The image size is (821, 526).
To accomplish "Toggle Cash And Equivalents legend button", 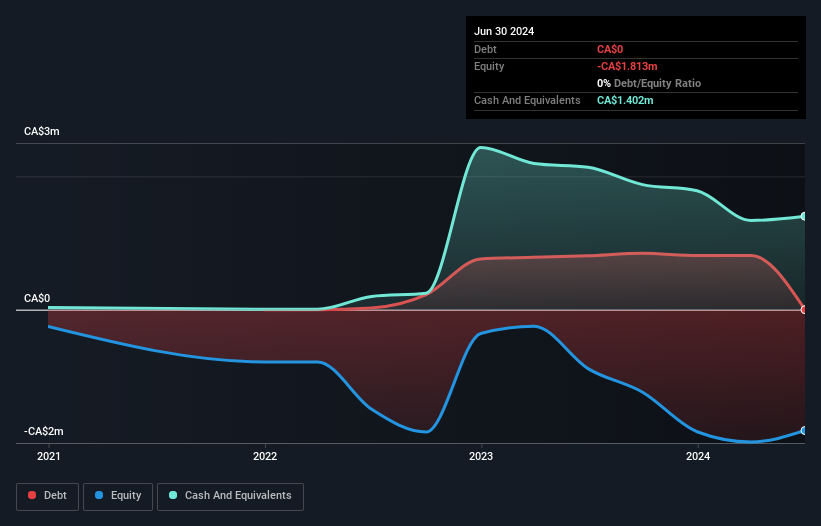I will [x=230, y=496].
